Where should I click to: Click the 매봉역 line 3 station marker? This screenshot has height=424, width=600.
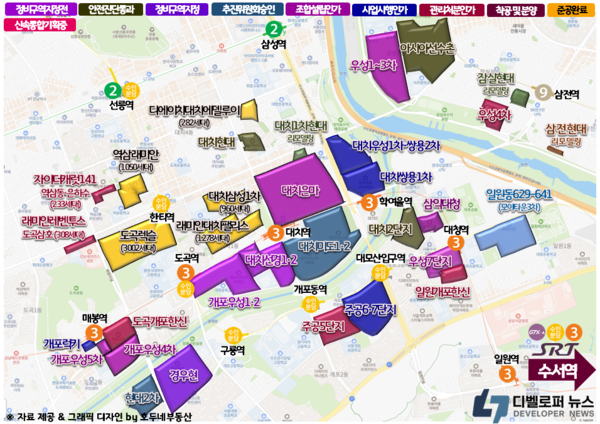[95, 330]
